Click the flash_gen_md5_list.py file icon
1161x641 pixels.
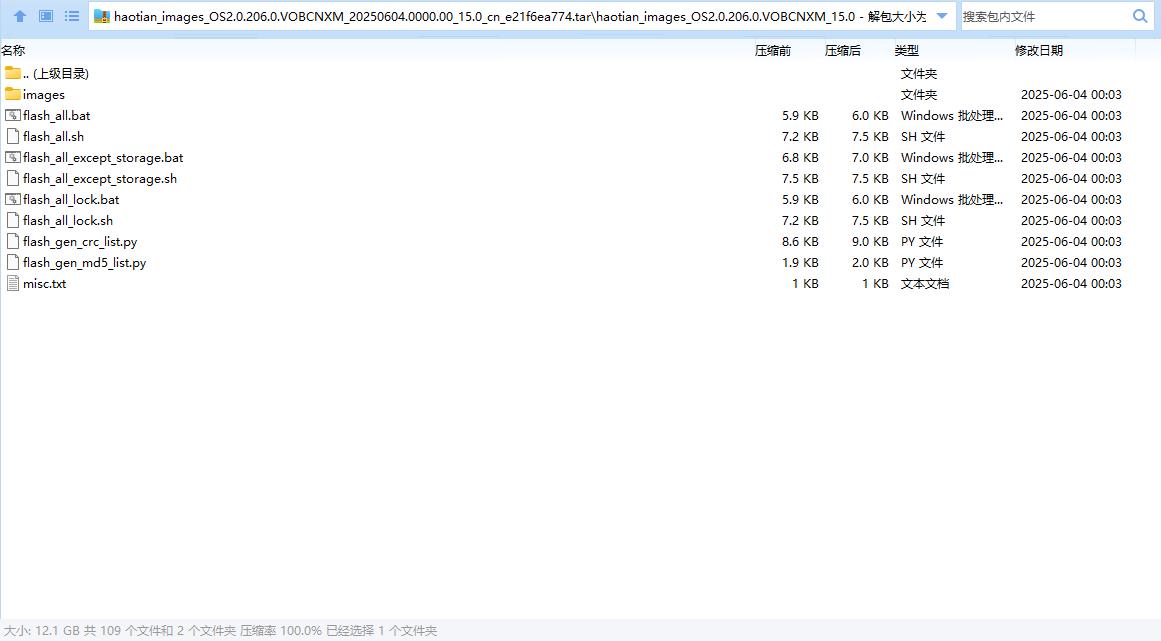pos(13,262)
